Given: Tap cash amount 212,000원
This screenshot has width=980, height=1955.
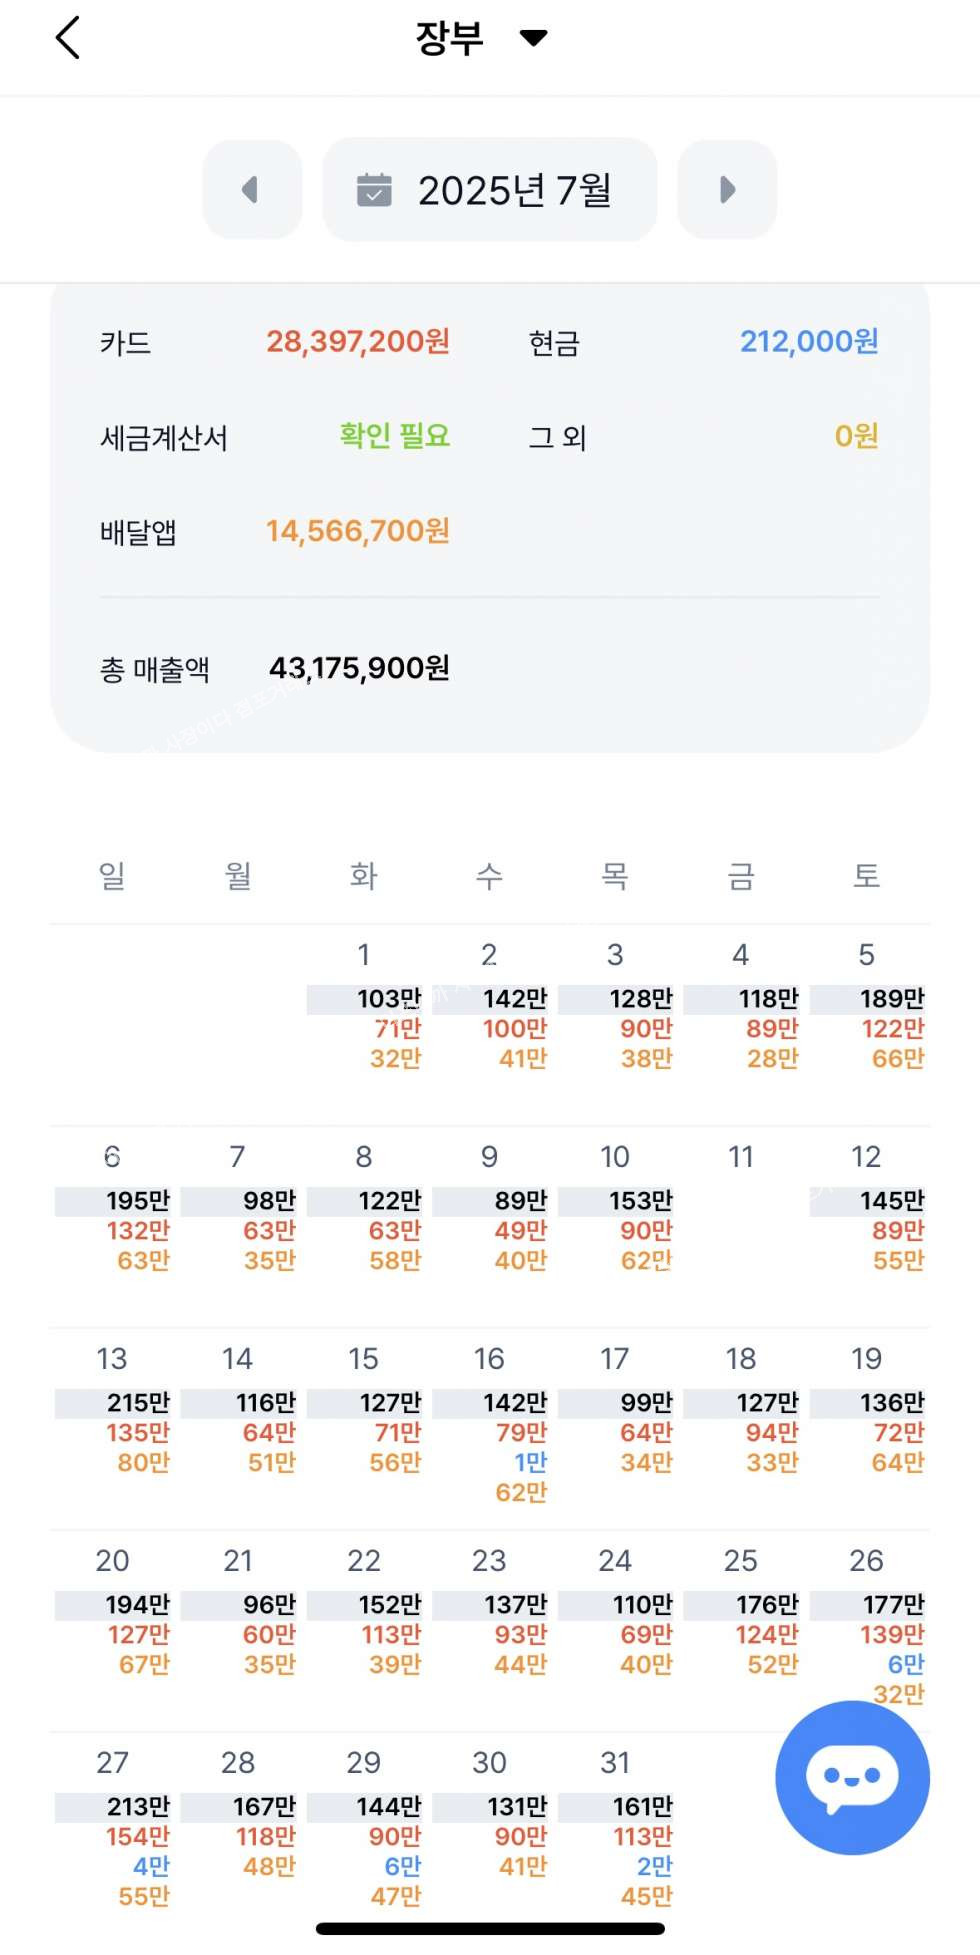Looking at the screenshot, I should 808,342.
